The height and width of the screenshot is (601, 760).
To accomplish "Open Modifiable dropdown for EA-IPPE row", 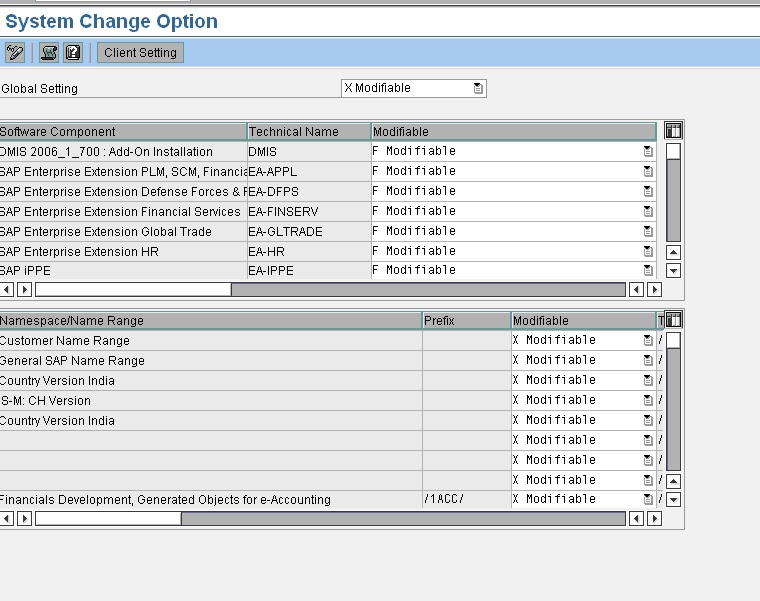I will tap(648, 270).
